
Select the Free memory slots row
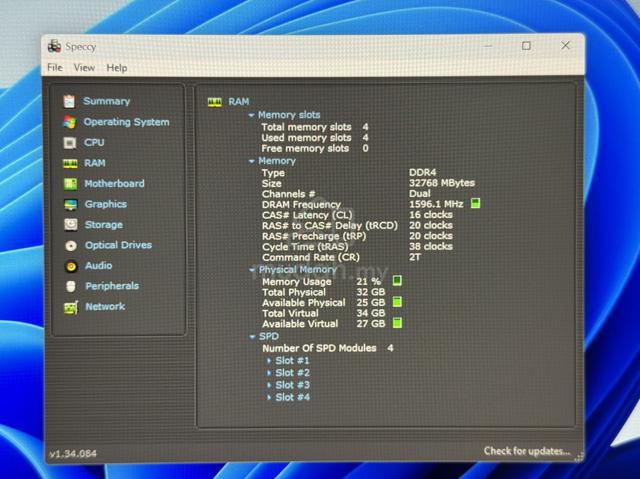coord(315,149)
